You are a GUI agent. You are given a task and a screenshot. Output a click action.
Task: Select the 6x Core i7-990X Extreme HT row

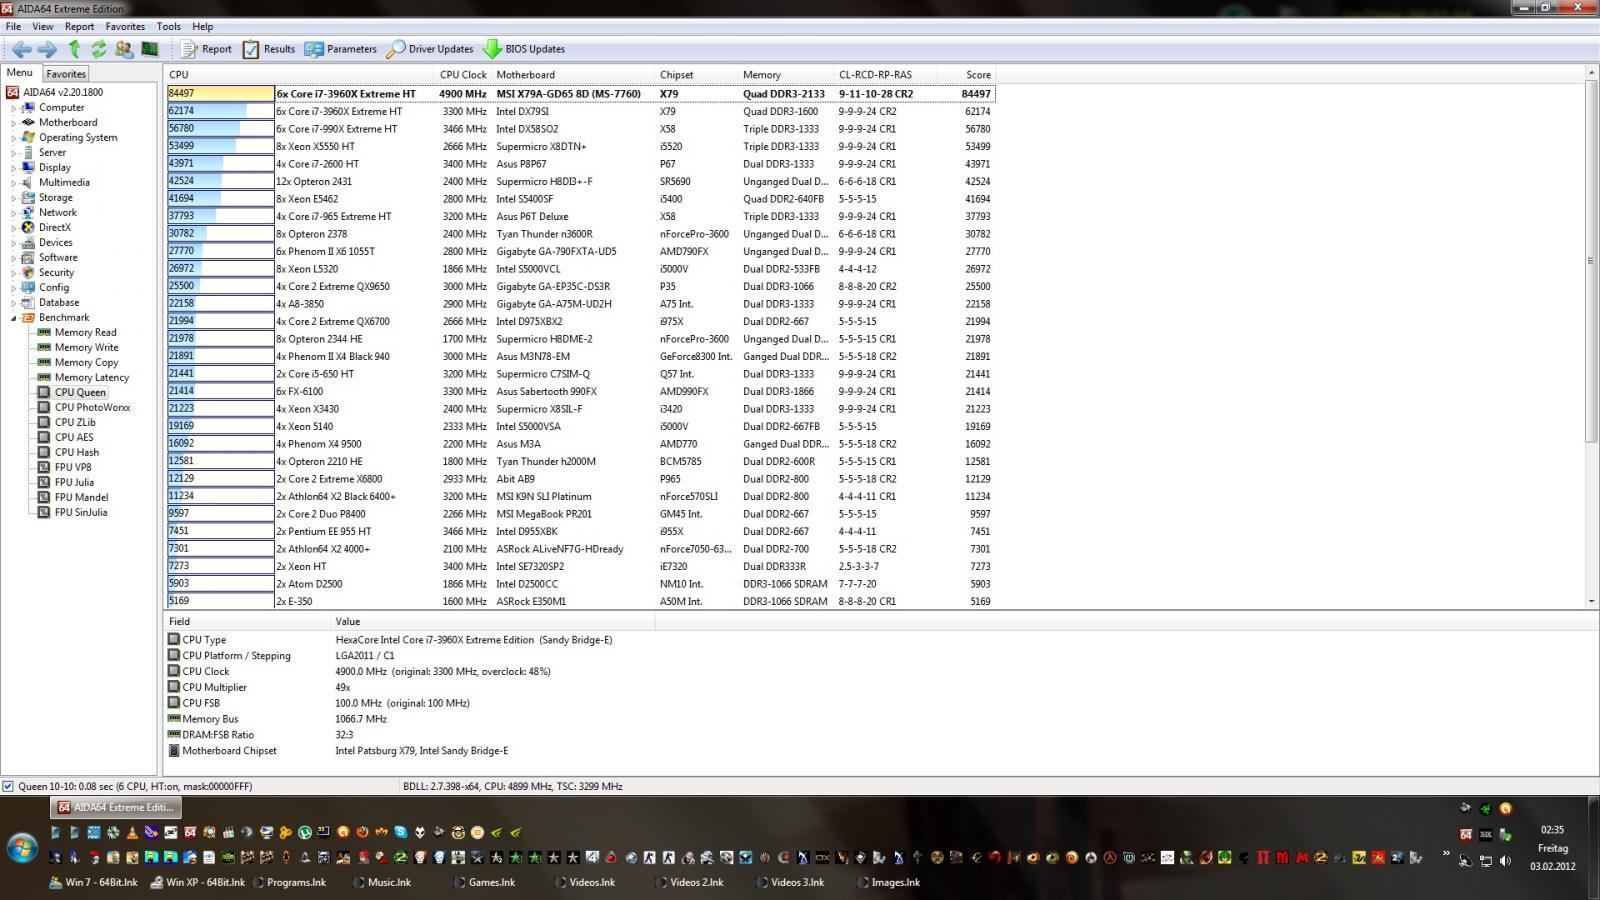[x=581, y=129]
